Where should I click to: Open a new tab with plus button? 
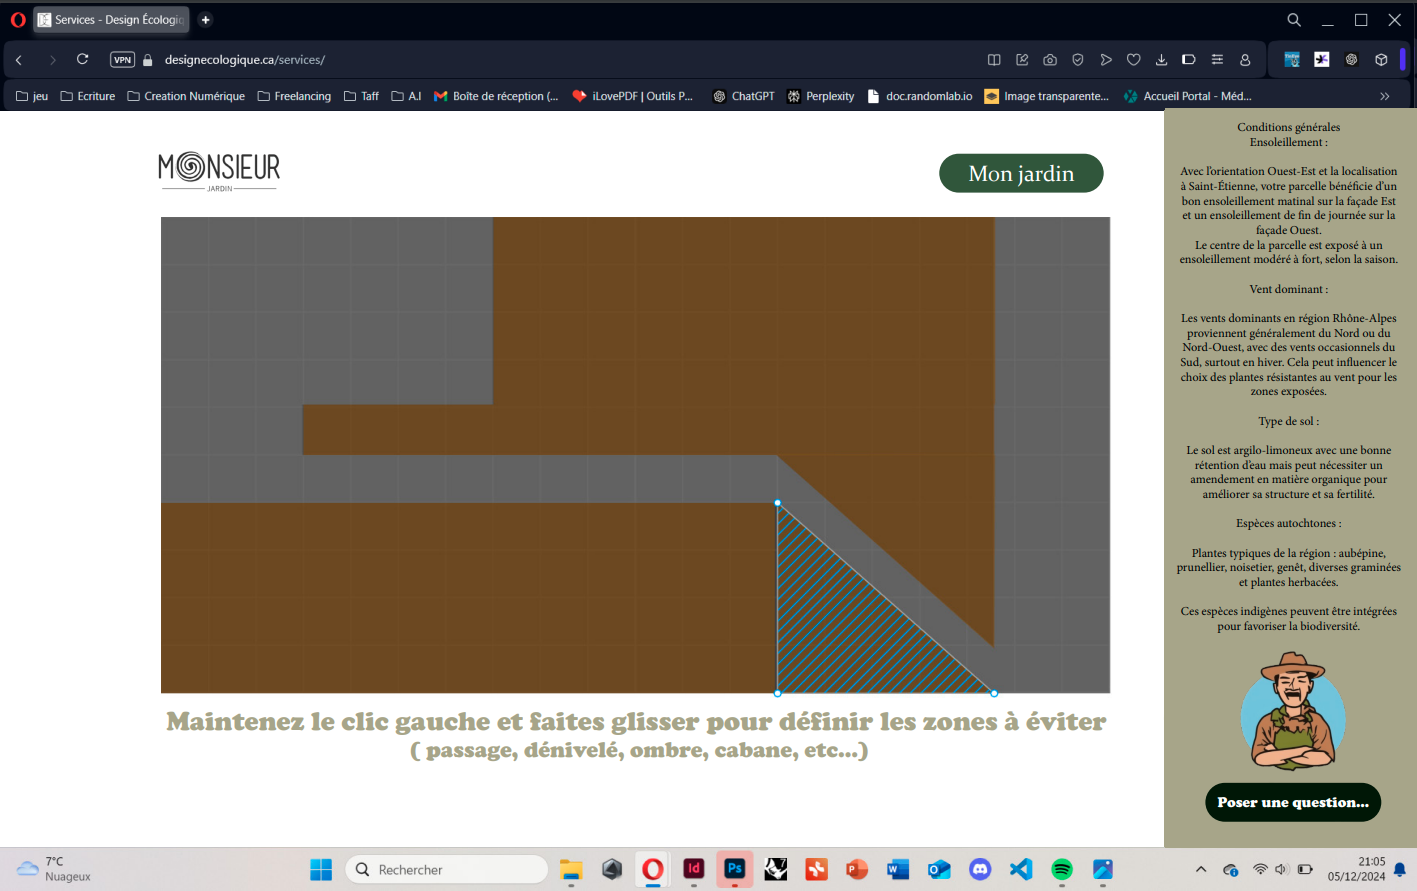(x=205, y=20)
